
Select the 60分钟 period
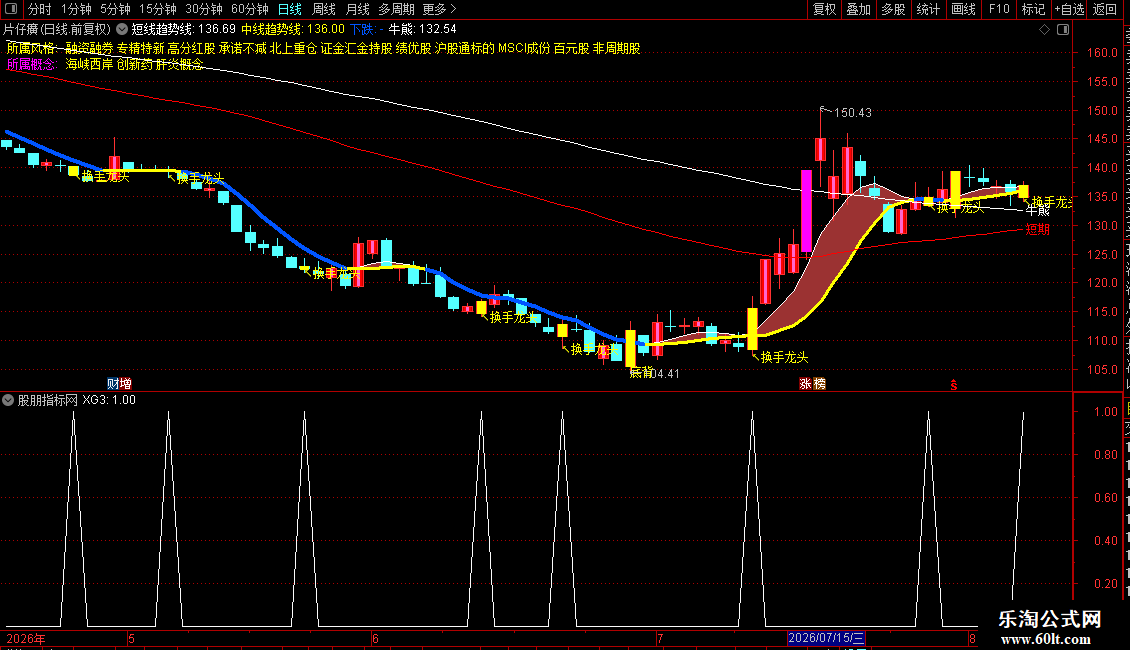(x=250, y=9)
